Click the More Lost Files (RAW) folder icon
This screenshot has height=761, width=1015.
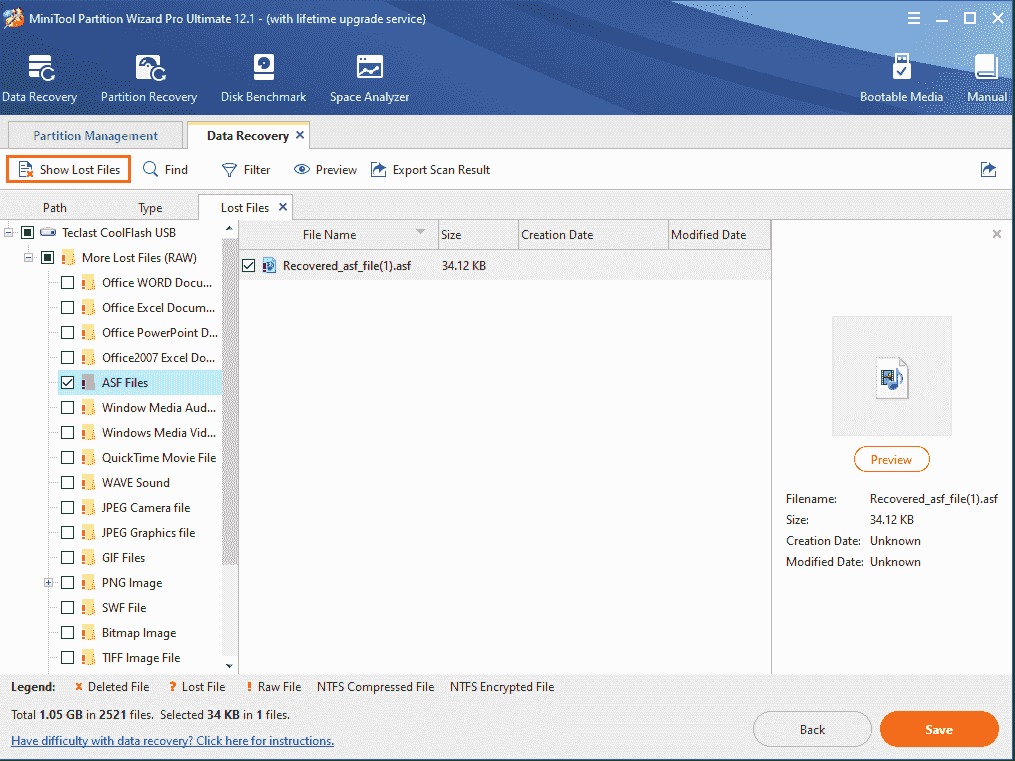68,258
